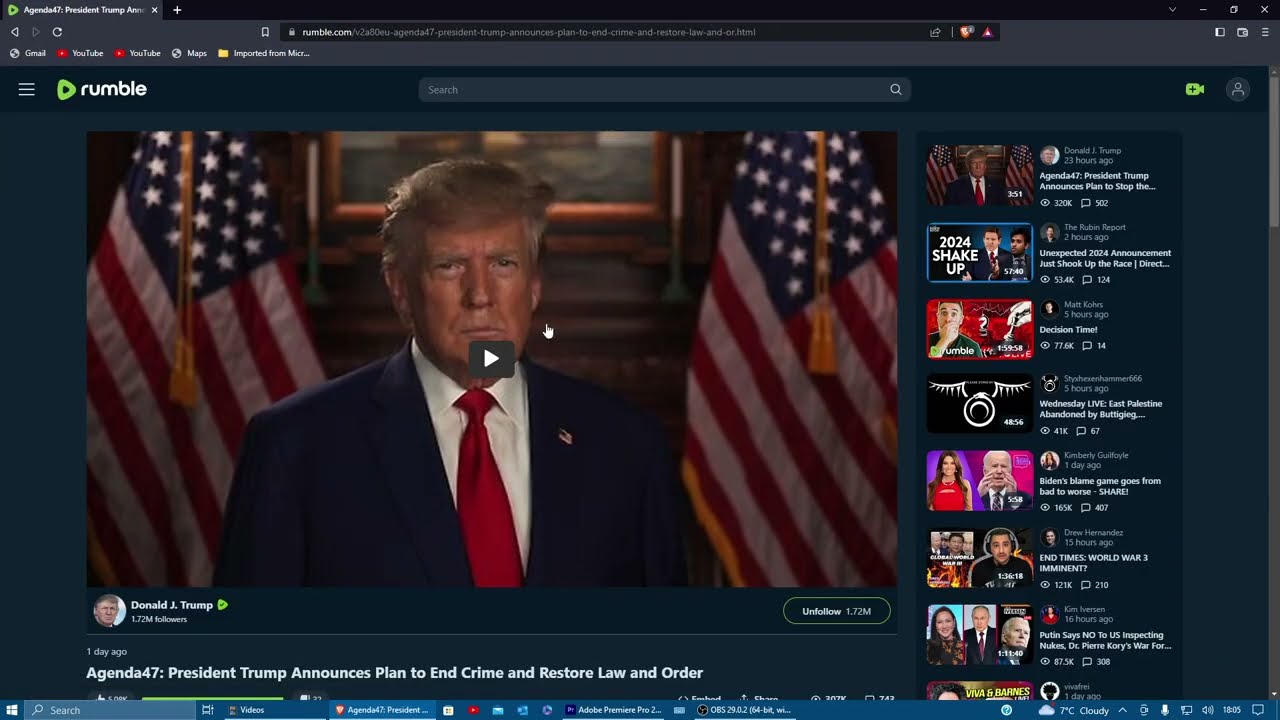This screenshot has width=1280, height=720.
Task: Open the Maps bookmark
Action: (x=190, y=53)
